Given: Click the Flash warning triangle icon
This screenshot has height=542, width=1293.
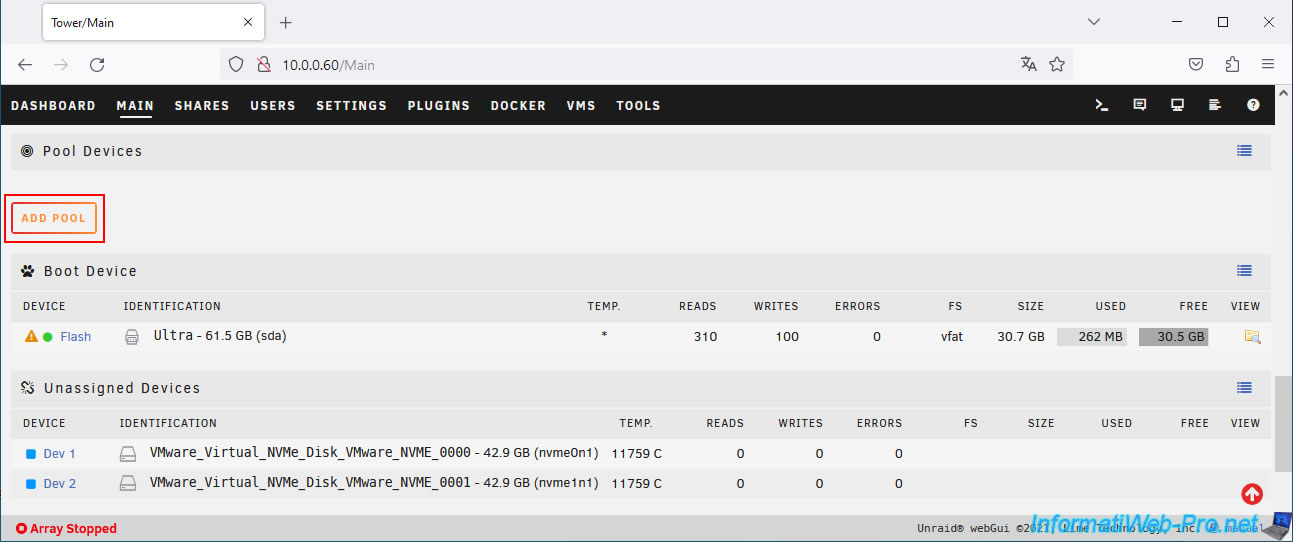Looking at the screenshot, I should click(x=31, y=337).
